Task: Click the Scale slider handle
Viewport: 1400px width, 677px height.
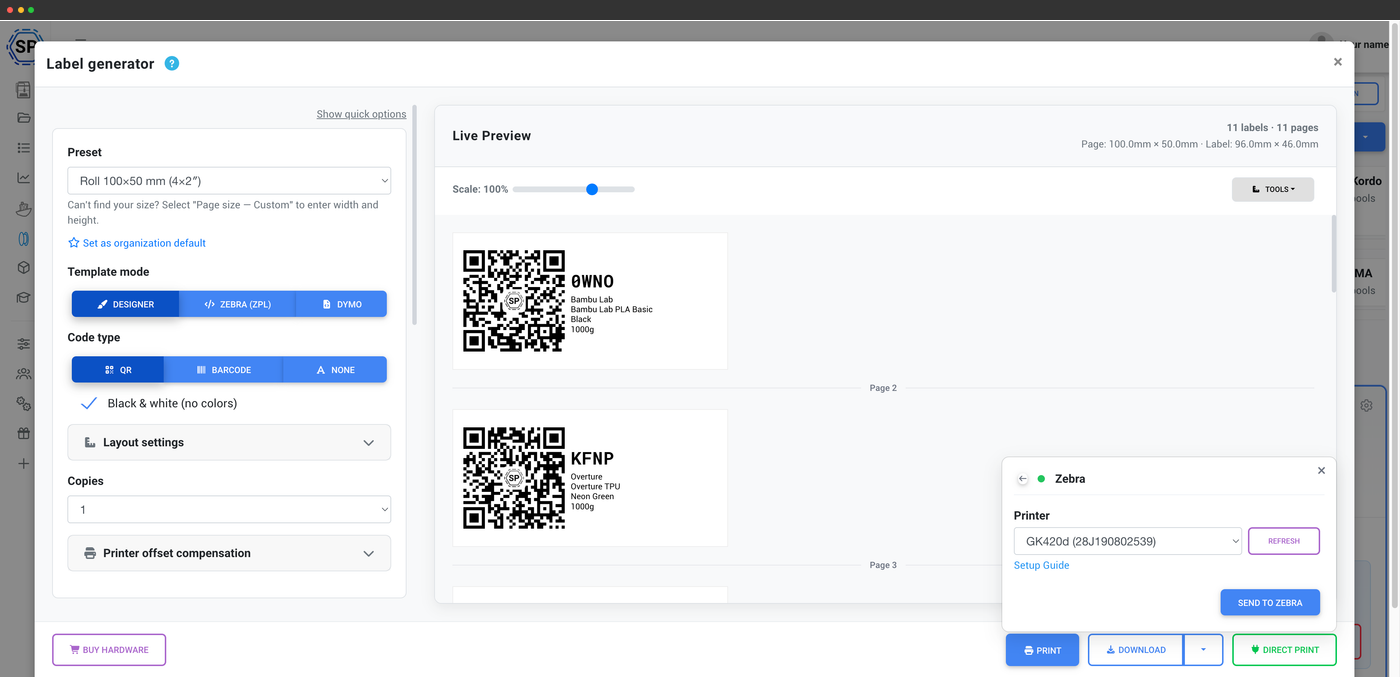Action: pos(592,189)
